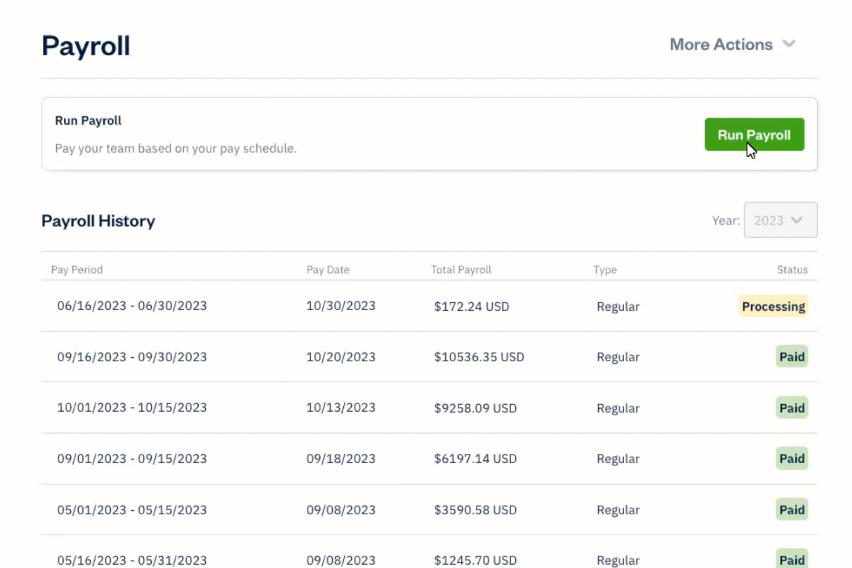Click Paid badge for $3590.58 payroll
This screenshot has height=568, width=852.
[792, 509]
